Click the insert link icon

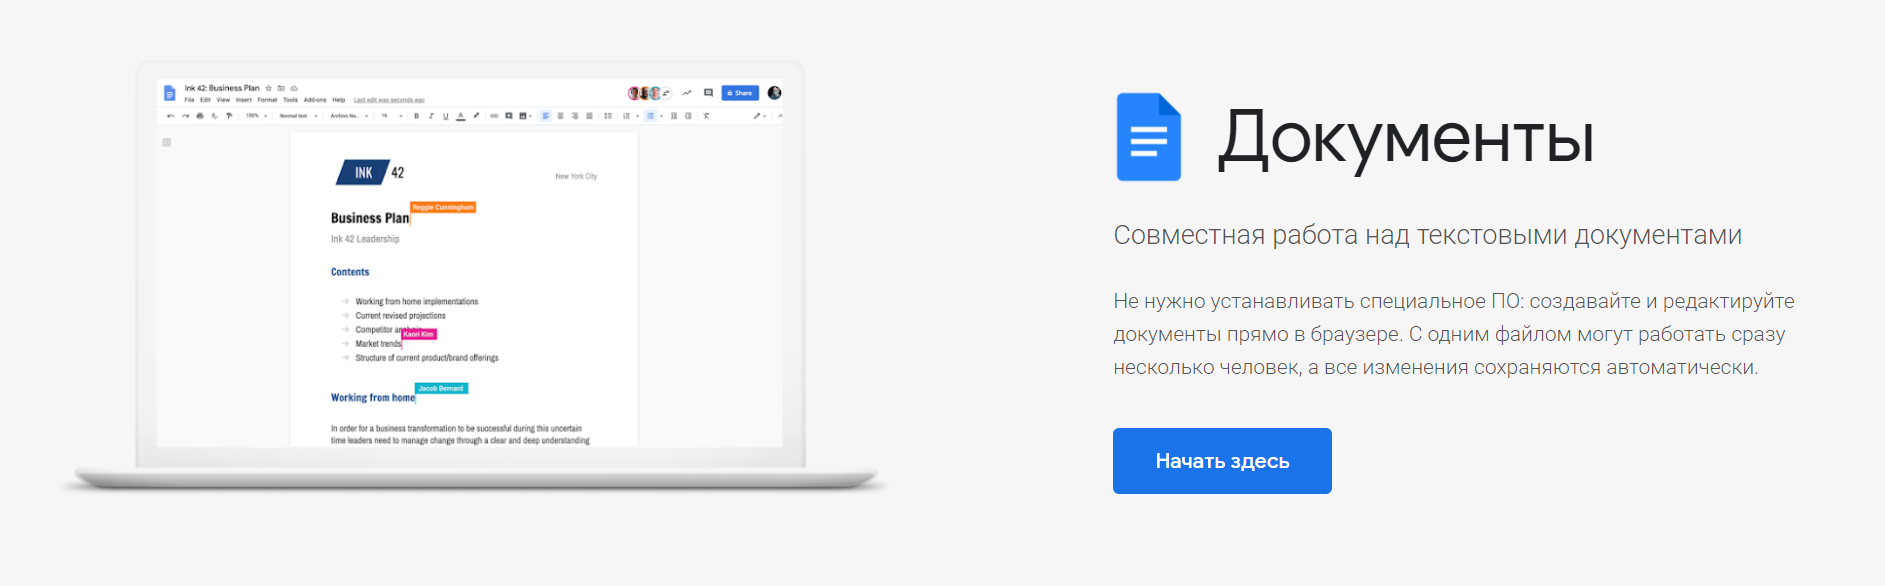coord(494,116)
